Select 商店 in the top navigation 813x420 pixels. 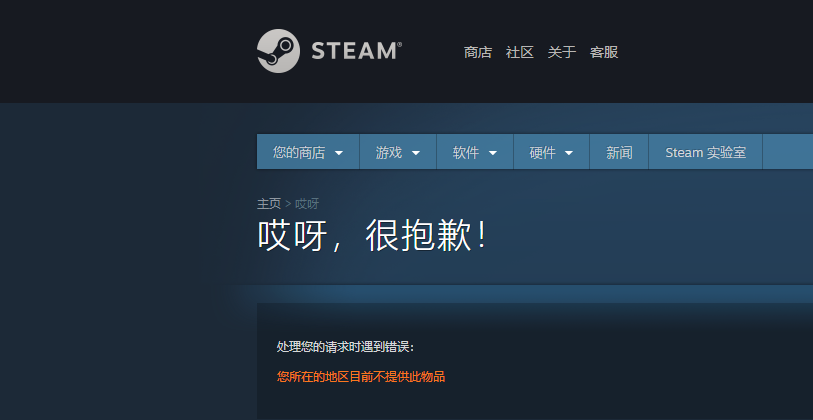click(x=478, y=52)
